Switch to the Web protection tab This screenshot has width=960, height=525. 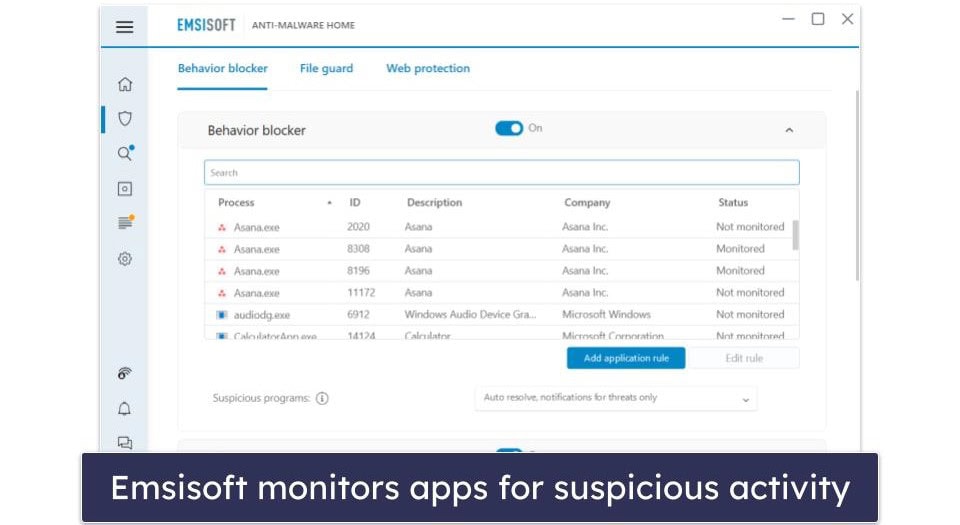click(x=428, y=69)
